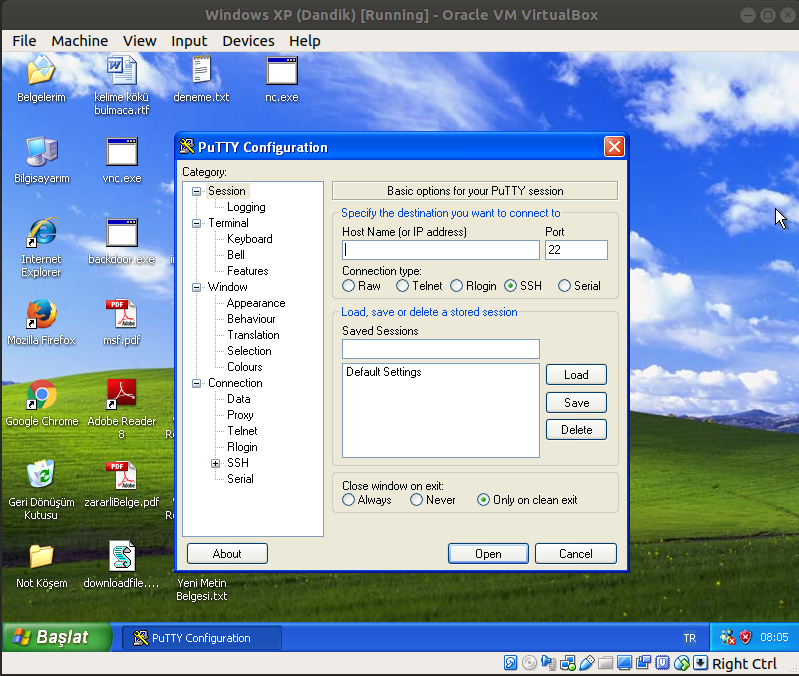Image resolution: width=799 pixels, height=676 pixels.
Task: Select nc.exe desktop icon
Action: pyautogui.click(x=282, y=71)
